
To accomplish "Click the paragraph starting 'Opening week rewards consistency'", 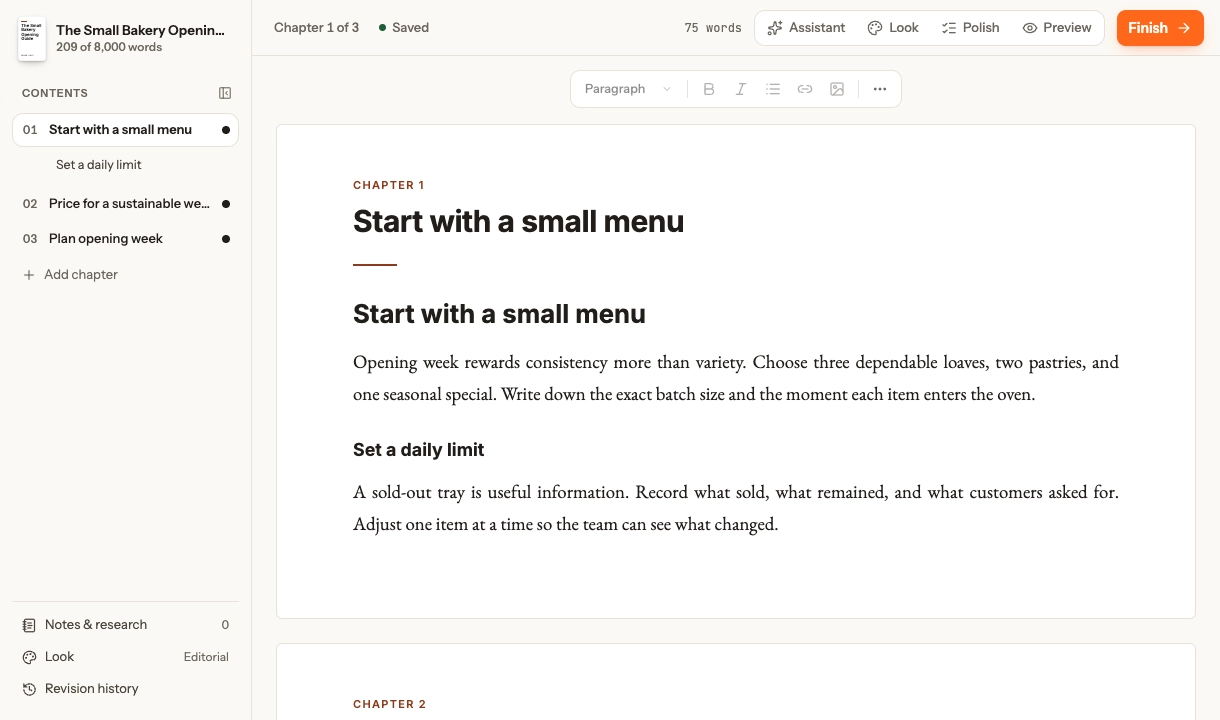I will (736, 378).
